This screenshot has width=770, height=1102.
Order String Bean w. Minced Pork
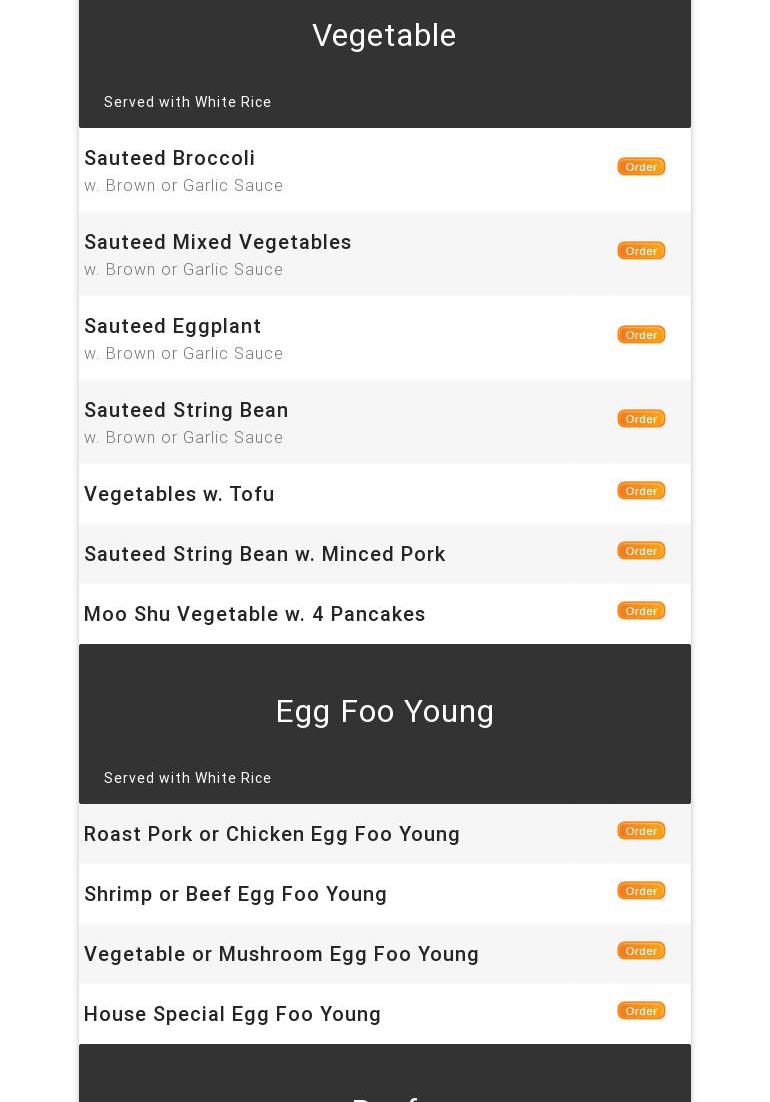pos(641,551)
